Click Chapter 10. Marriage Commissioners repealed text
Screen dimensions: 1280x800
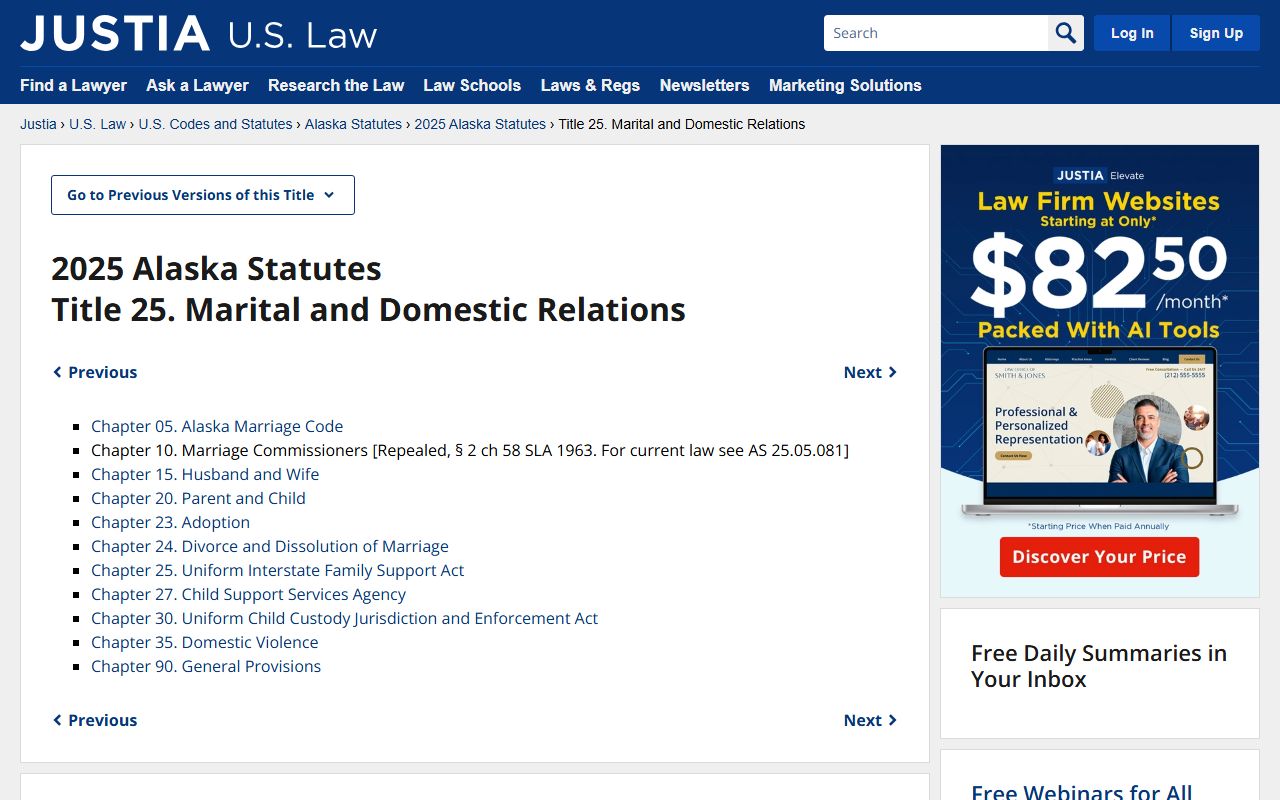(x=470, y=450)
